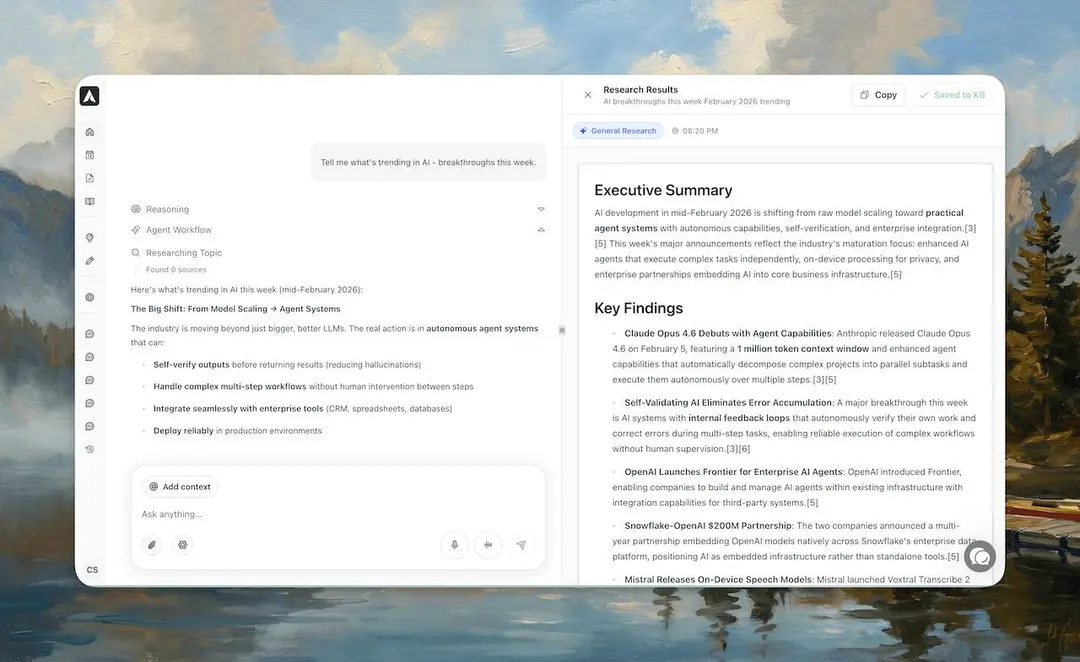Click 'Claude Opus 4.6 Debuts' finding title

tap(728, 333)
